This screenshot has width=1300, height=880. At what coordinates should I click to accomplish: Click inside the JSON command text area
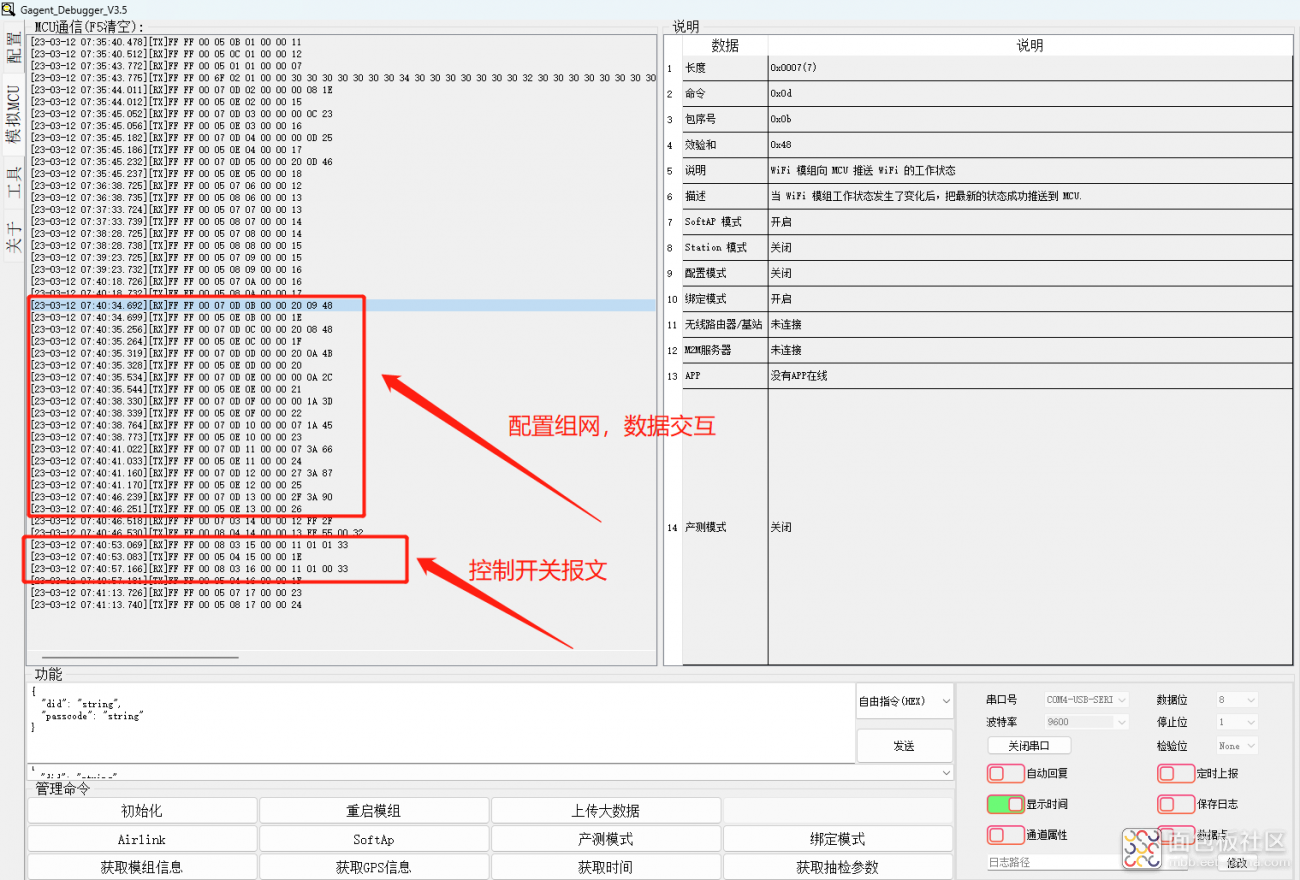(x=441, y=723)
